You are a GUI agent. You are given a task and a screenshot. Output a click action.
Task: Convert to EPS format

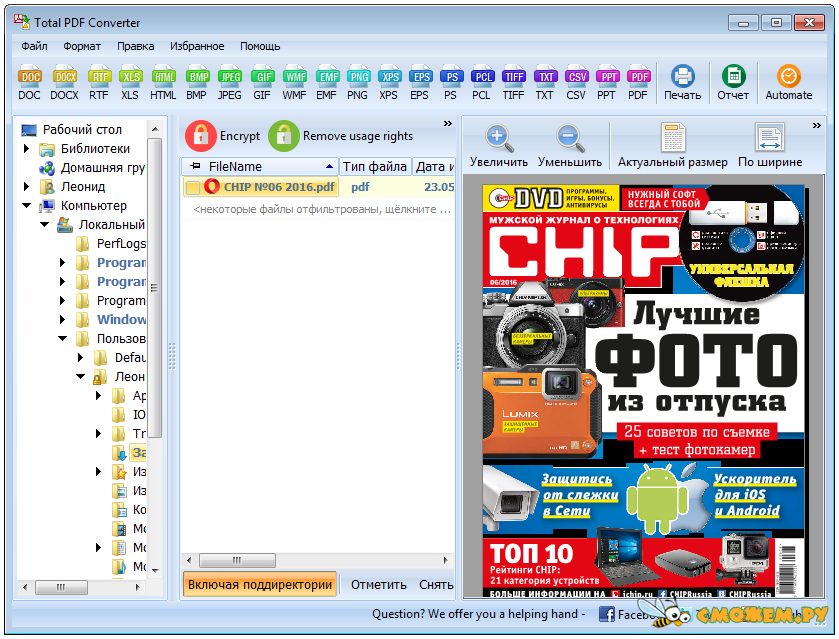(420, 83)
